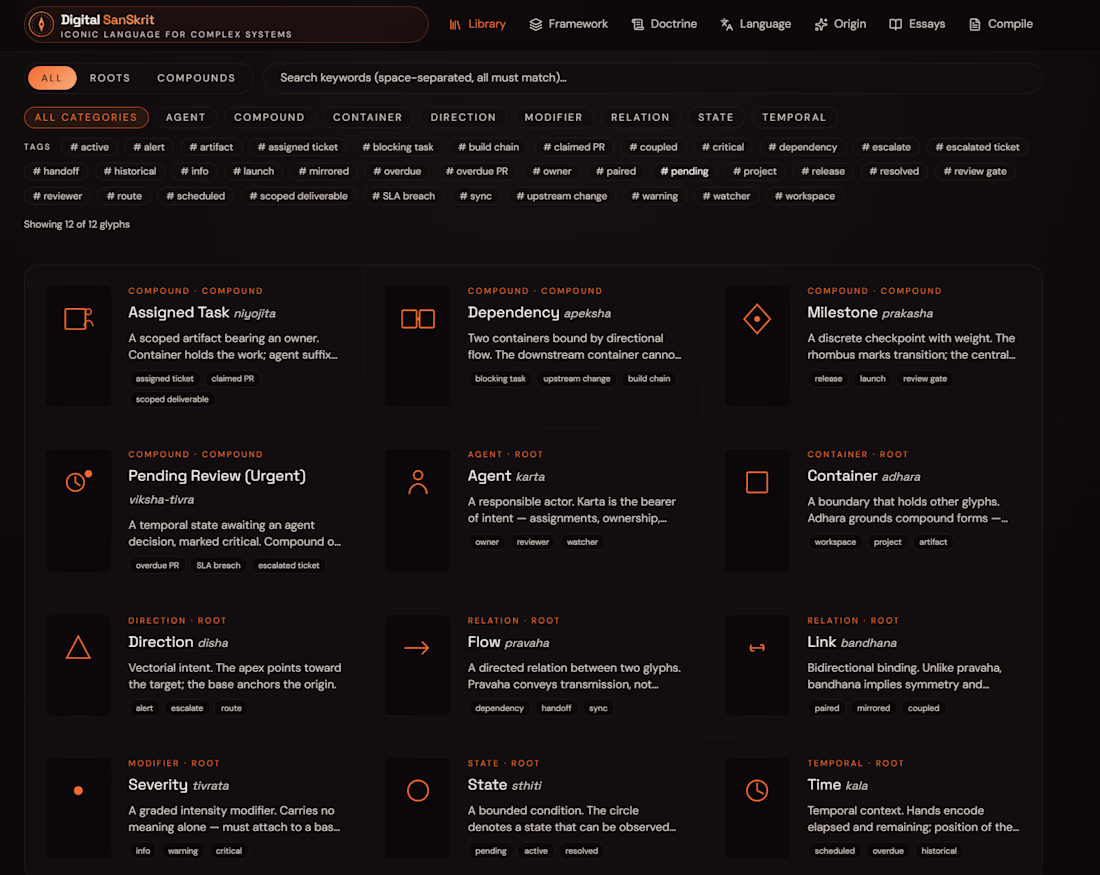
Task: Open the Agent person glyph icon
Action: pyautogui.click(x=417, y=482)
